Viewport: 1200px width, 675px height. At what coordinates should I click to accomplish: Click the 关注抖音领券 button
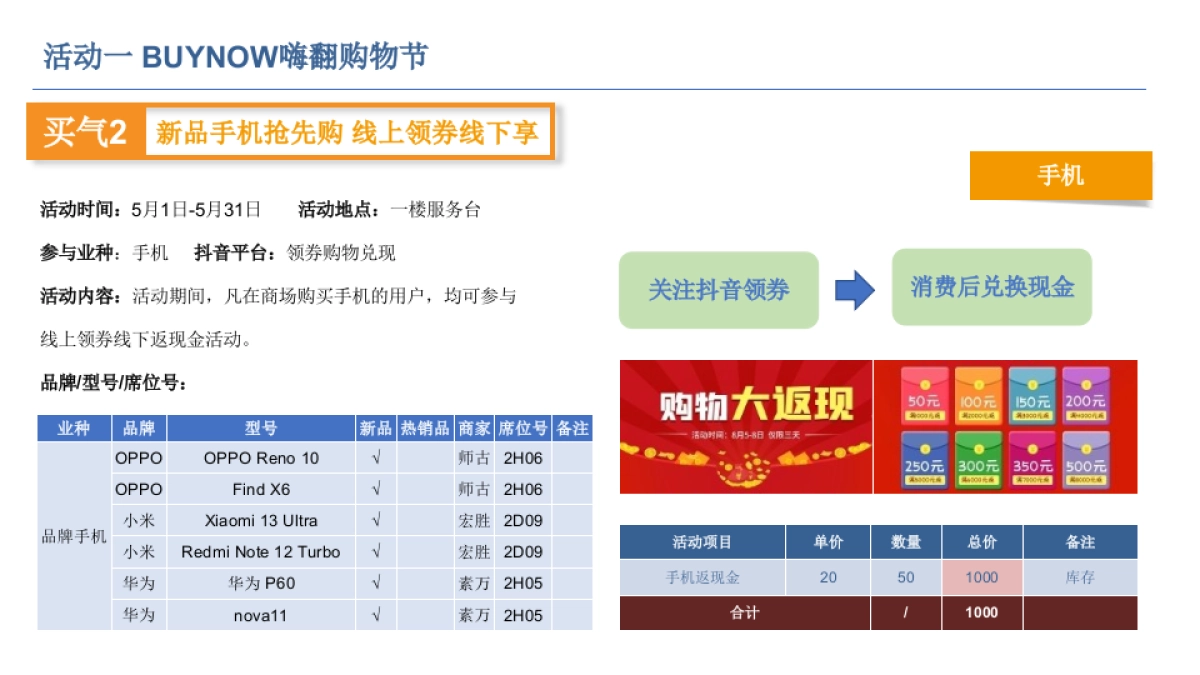point(722,289)
